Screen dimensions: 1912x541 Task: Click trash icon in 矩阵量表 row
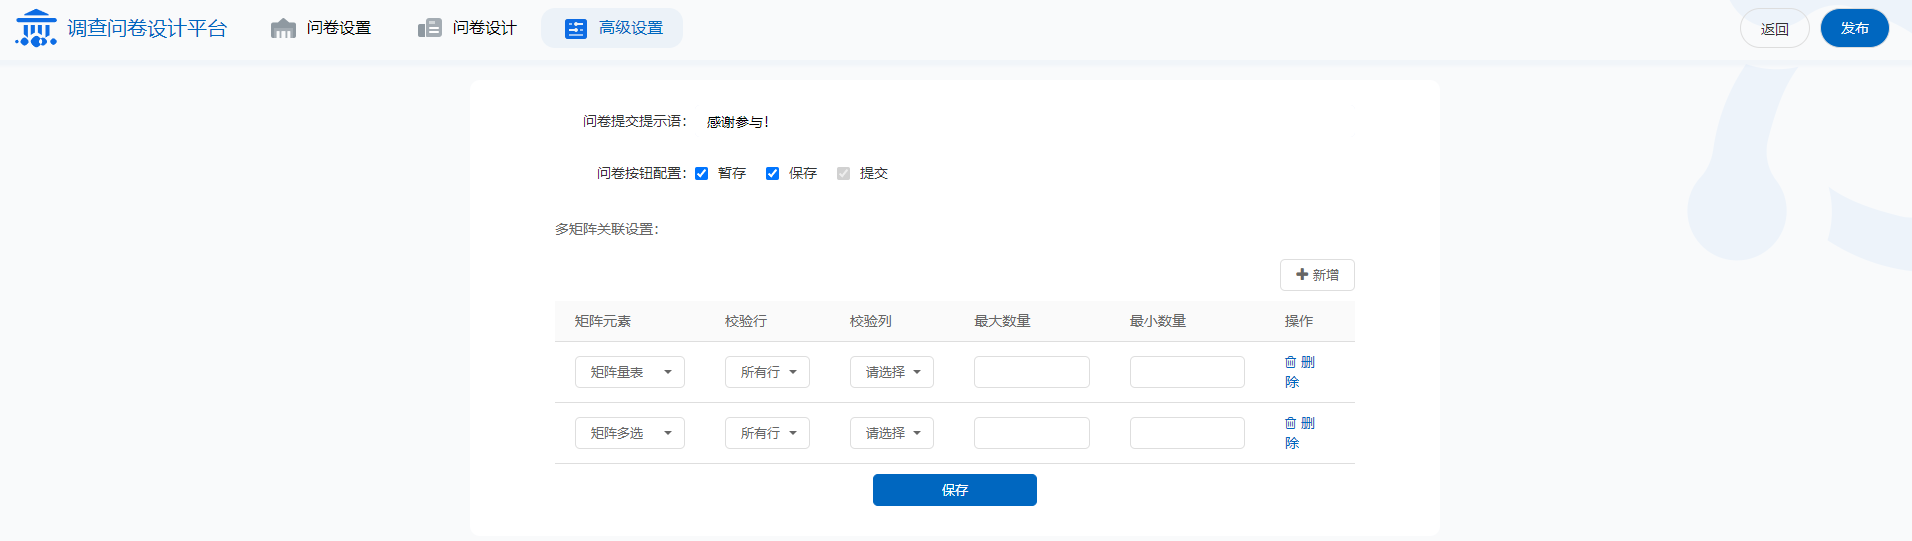pyautogui.click(x=1290, y=362)
